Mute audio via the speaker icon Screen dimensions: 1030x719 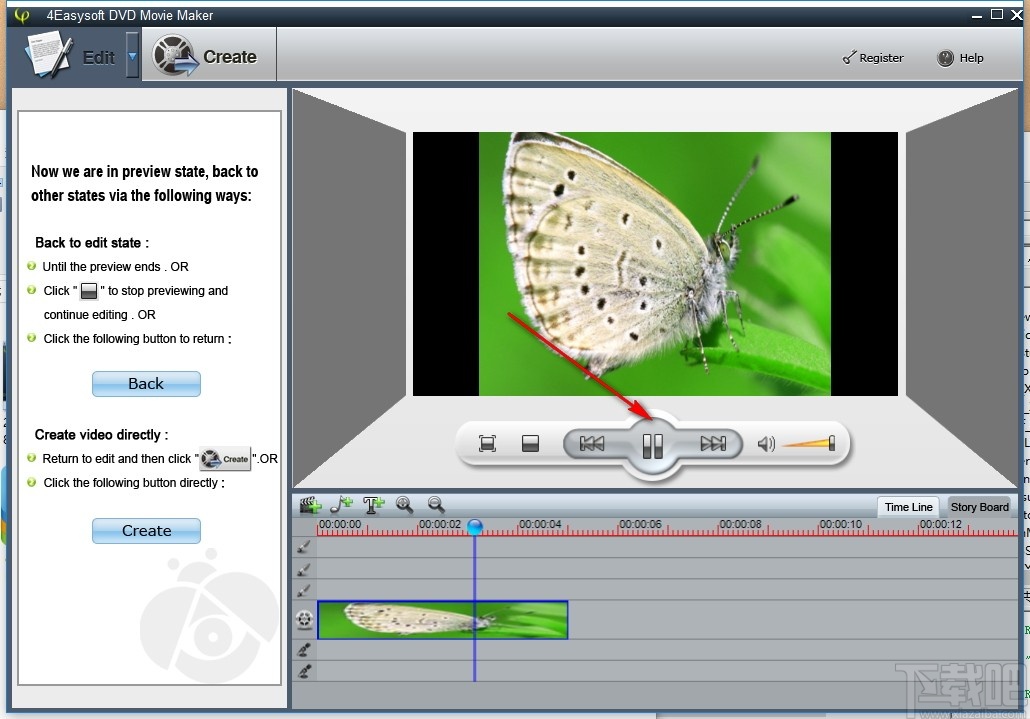point(766,442)
